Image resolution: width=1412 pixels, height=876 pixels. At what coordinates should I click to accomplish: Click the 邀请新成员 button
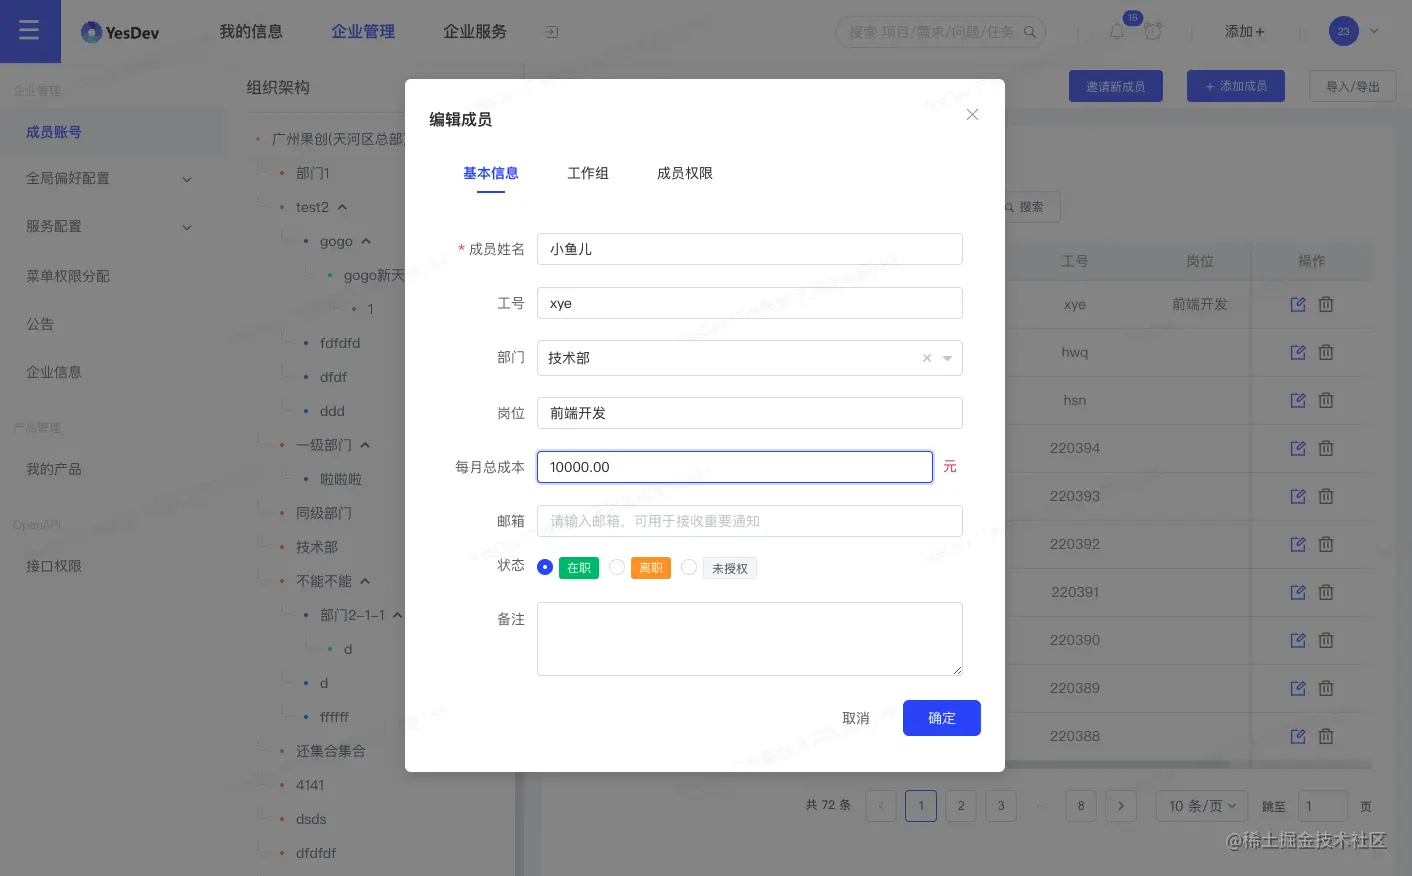1116,86
